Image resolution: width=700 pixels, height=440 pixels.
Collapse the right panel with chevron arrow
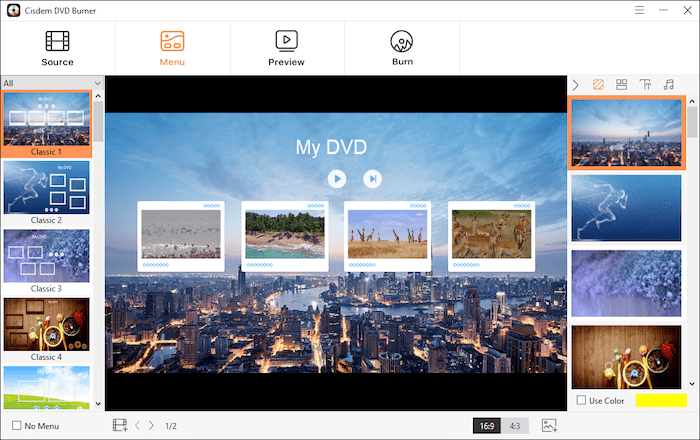(x=575, y=85)
